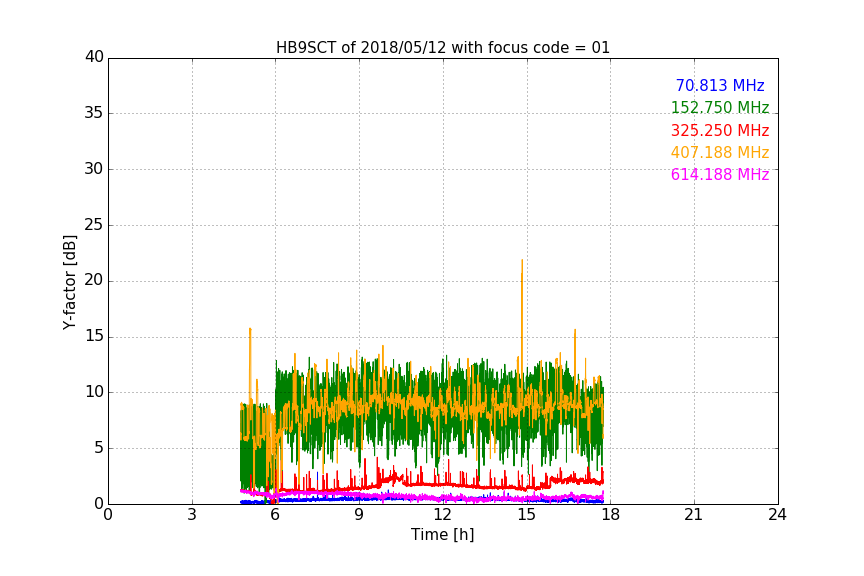Select the 70.813 MHz legend label
This screenshot has width=864, height=576.
720,86
